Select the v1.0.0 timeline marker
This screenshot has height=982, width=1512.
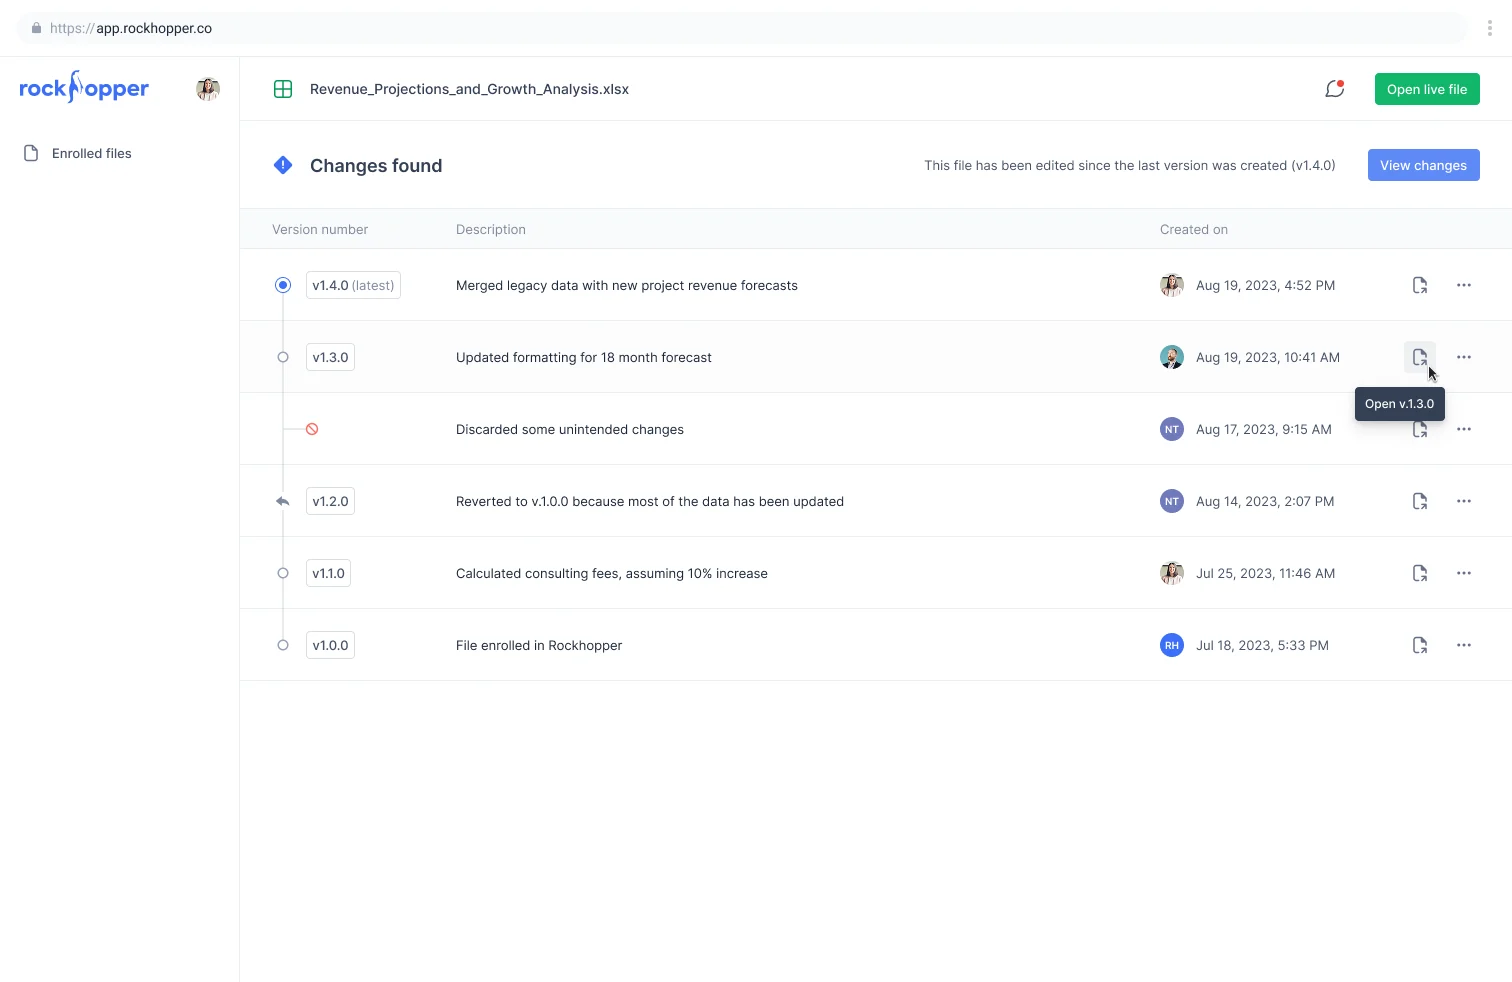[x=283, y=645]
